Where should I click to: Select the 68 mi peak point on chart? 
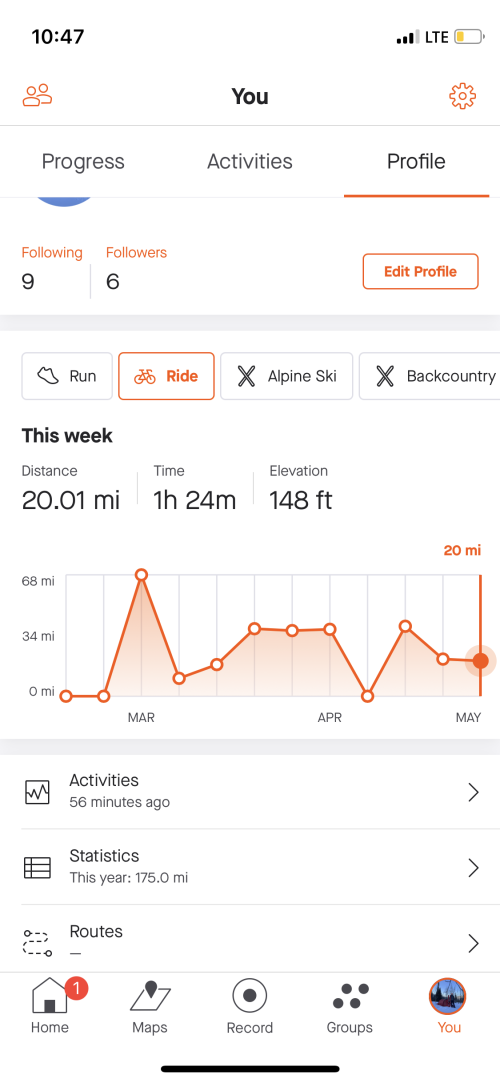(x=141, y=575)
